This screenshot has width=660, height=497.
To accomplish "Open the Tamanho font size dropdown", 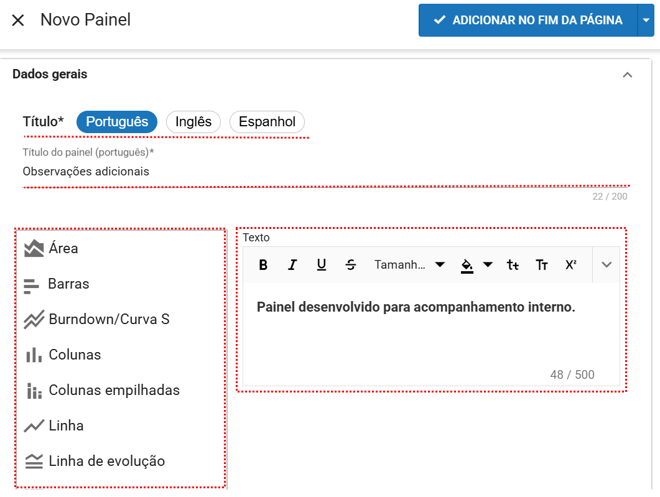I will (x=409, y=265).
